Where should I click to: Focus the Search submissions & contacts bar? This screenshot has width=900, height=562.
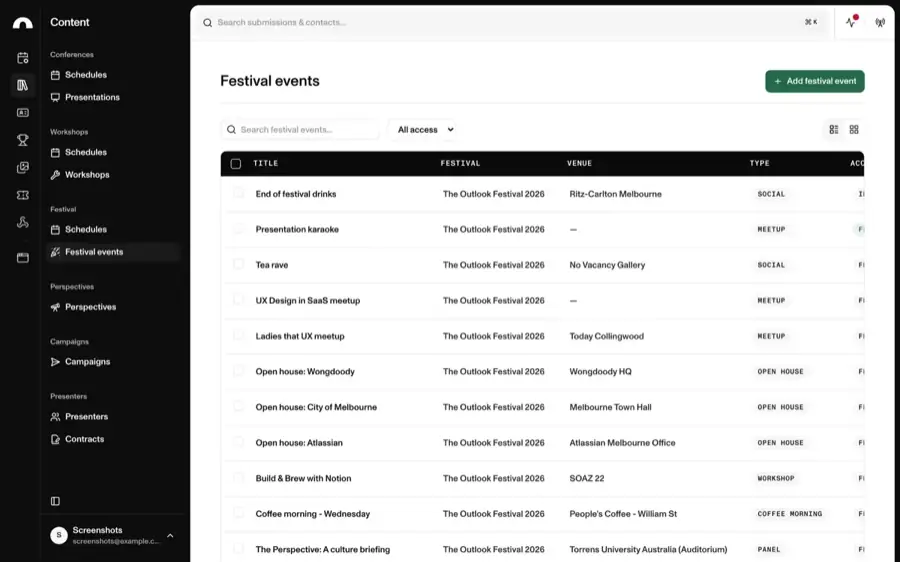point(512,22)
